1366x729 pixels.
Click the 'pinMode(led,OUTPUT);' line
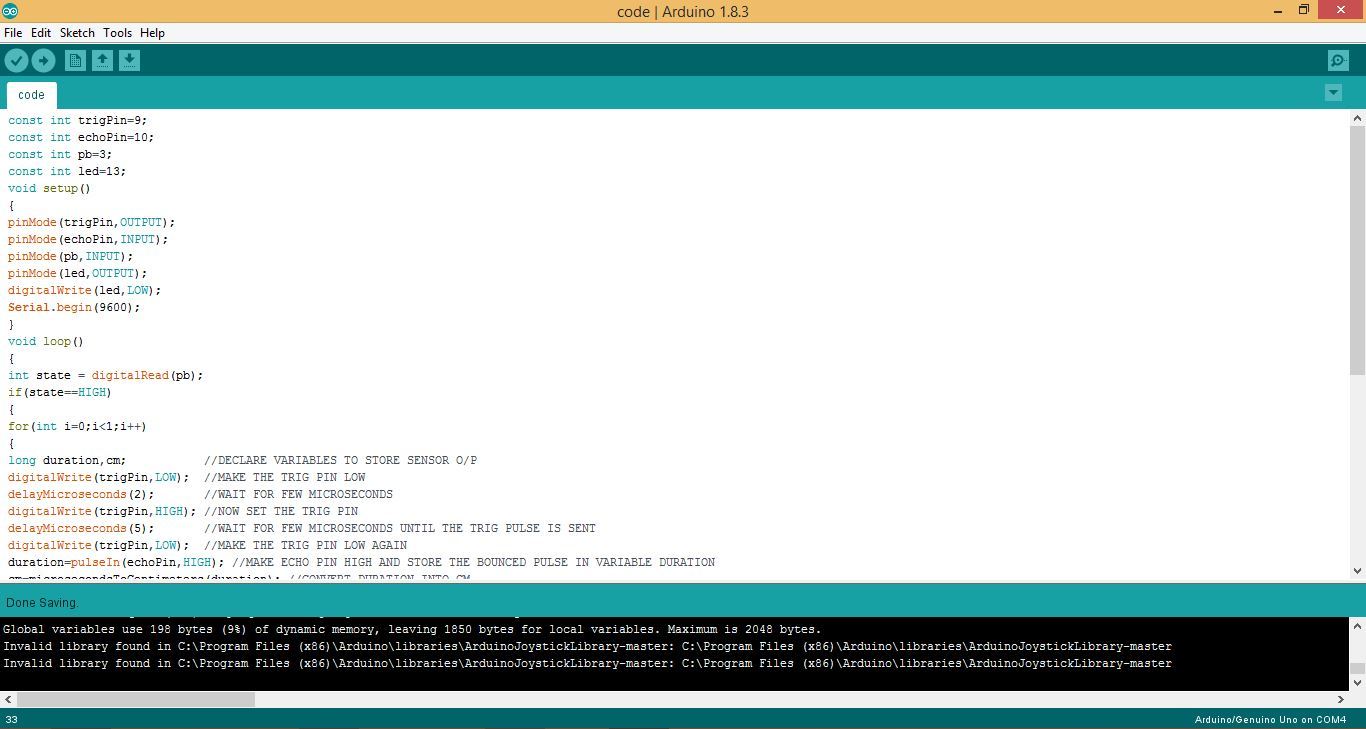pos(78,273)
